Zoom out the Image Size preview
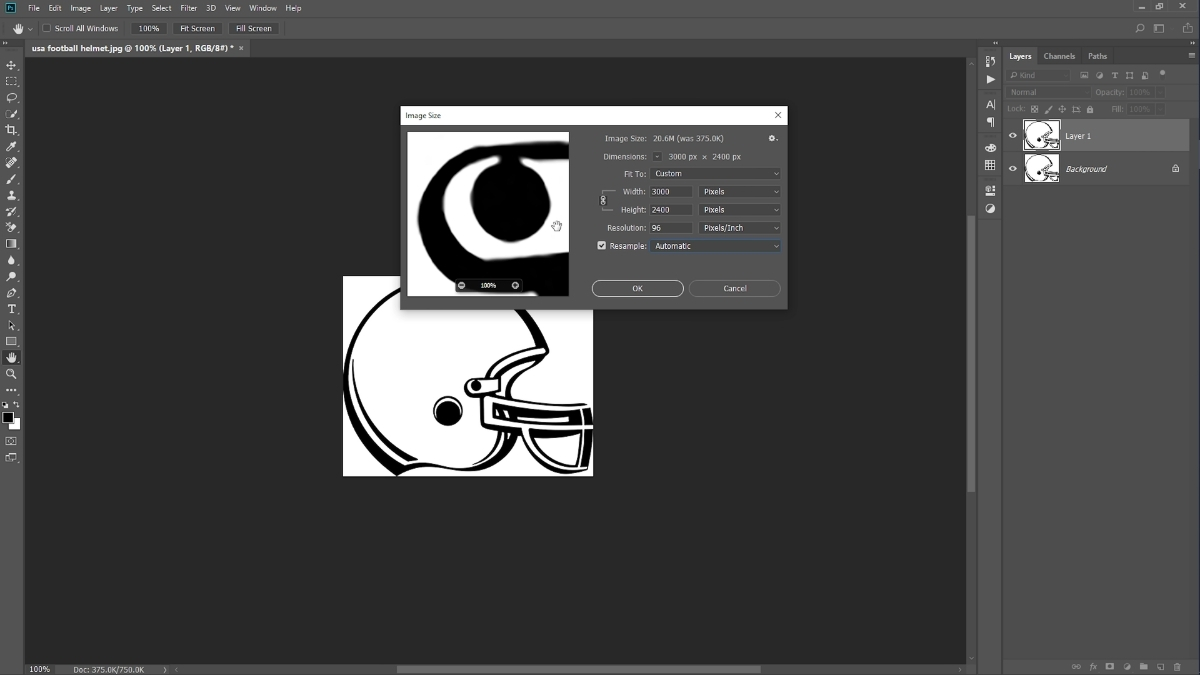 pos(461,285)
